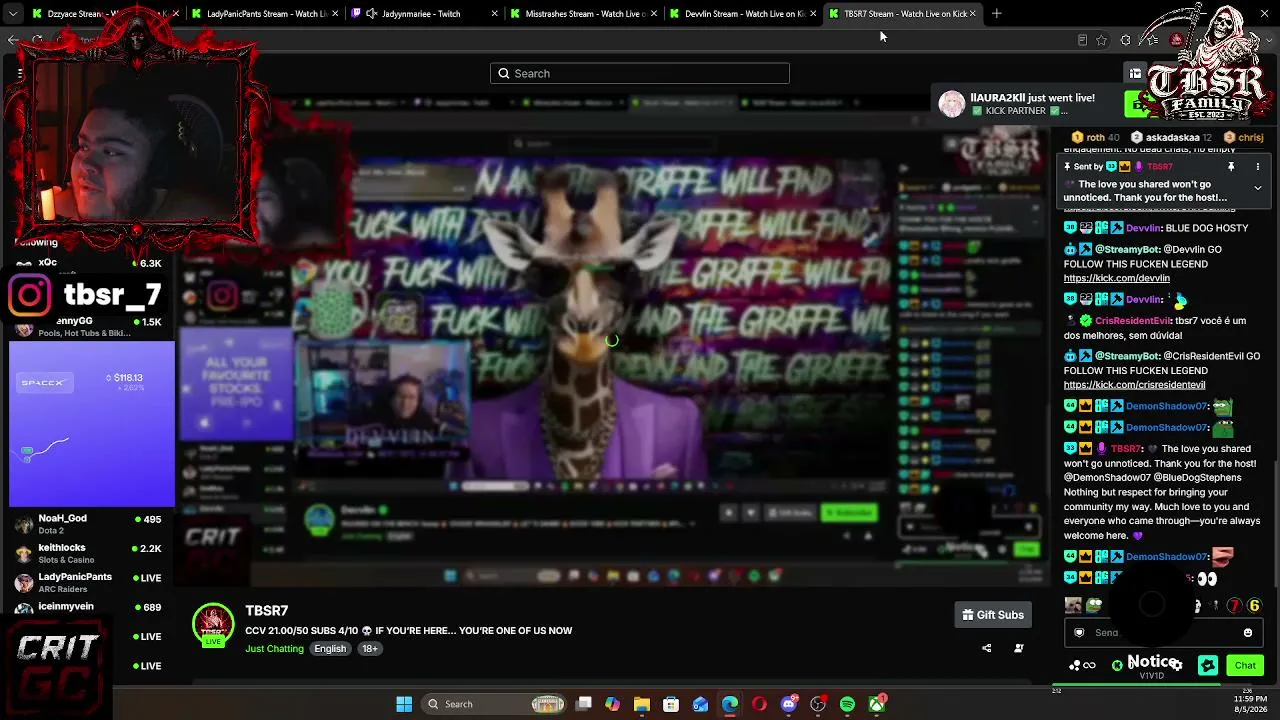Click the red 7 emote in quick emotes
The image size is (1280, 720).
point(1235,605)
